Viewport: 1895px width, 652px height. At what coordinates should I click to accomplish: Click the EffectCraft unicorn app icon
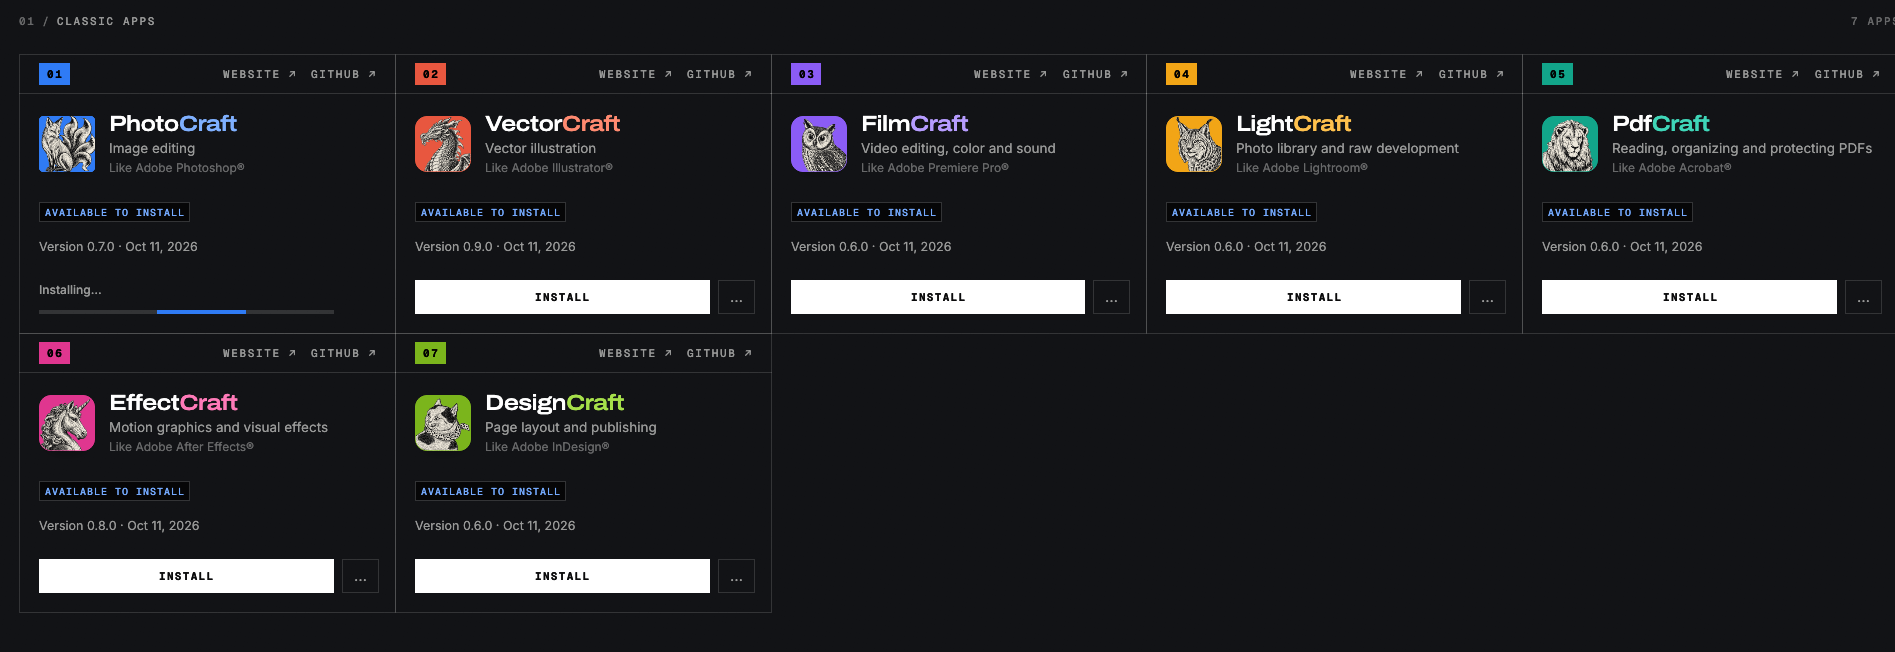67,423
